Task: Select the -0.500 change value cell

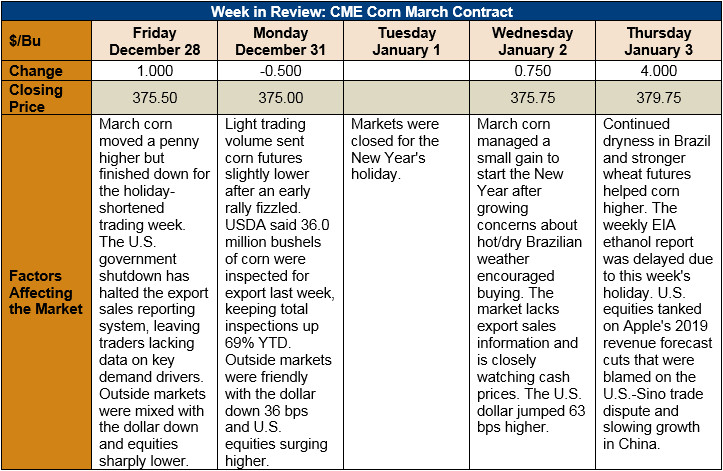Action: (280, 71)
